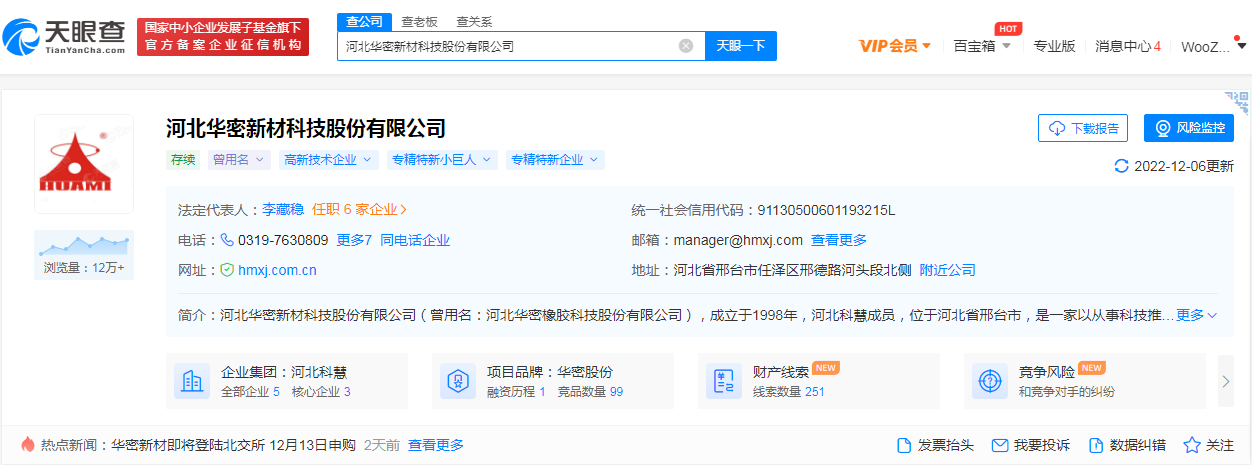This screenshot has width=1252, height=465.
Task: Open the 企业集团：河北科慧 card
Action: [x=287, y=381]
